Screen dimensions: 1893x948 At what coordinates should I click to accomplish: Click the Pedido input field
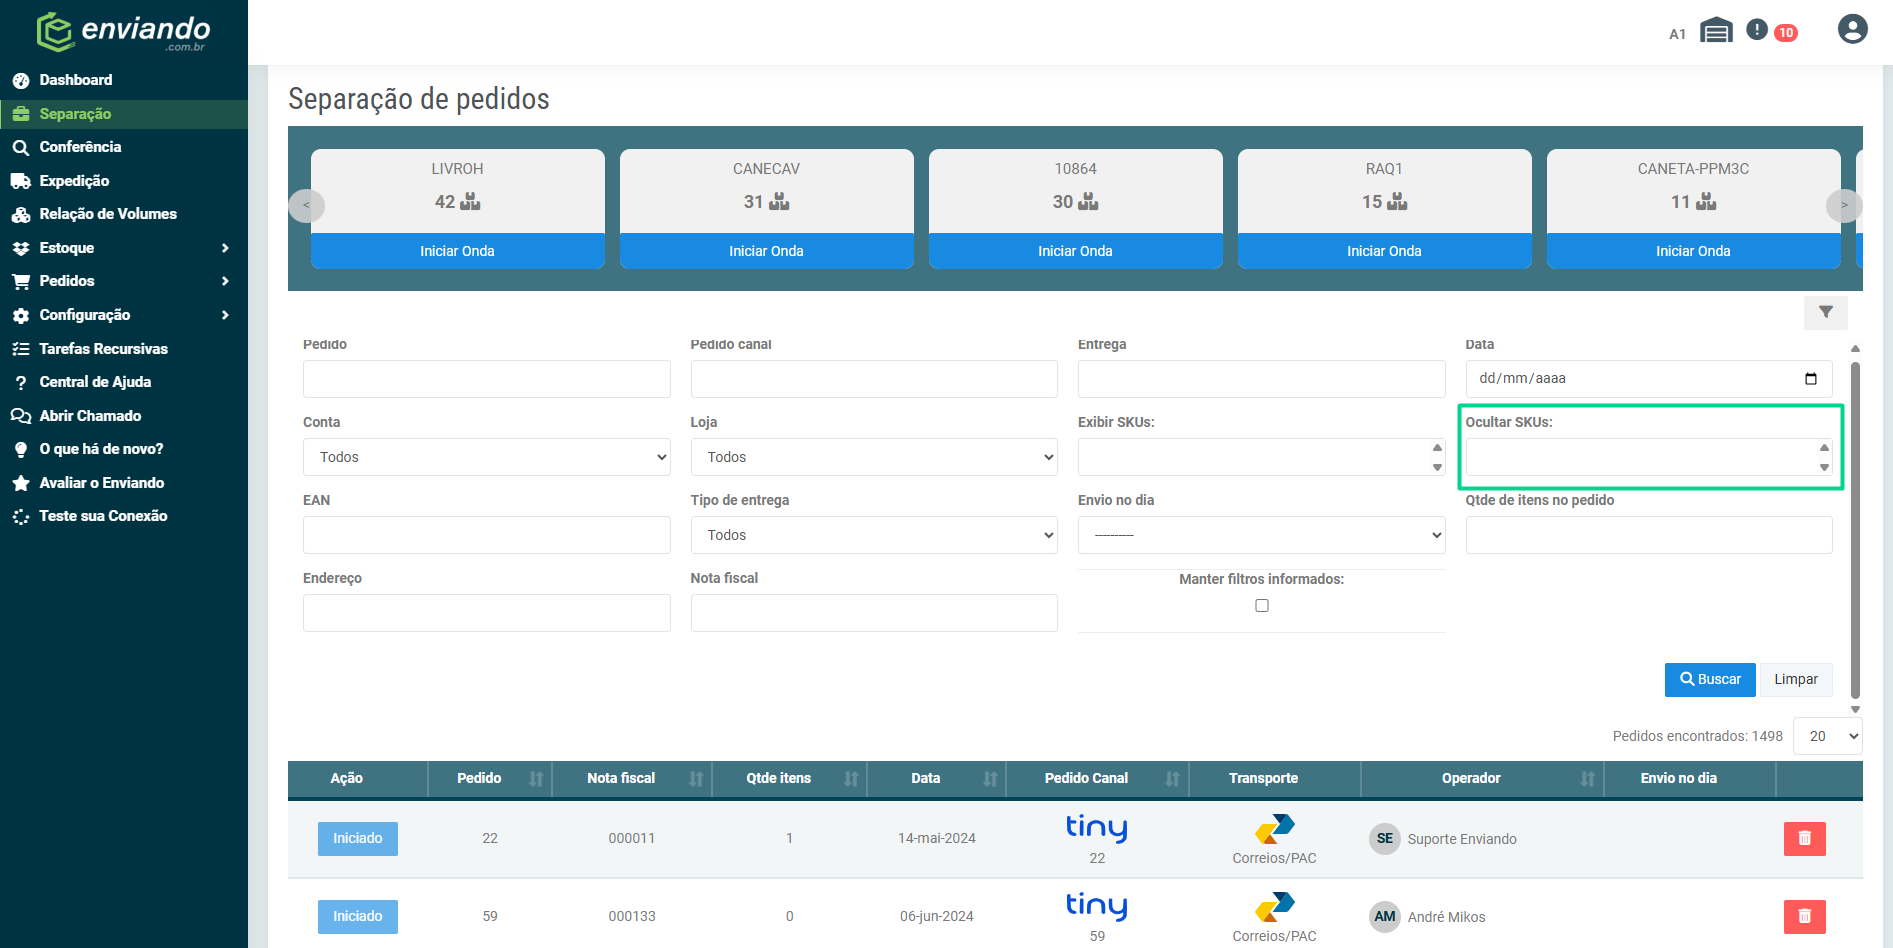click(486, 379)
